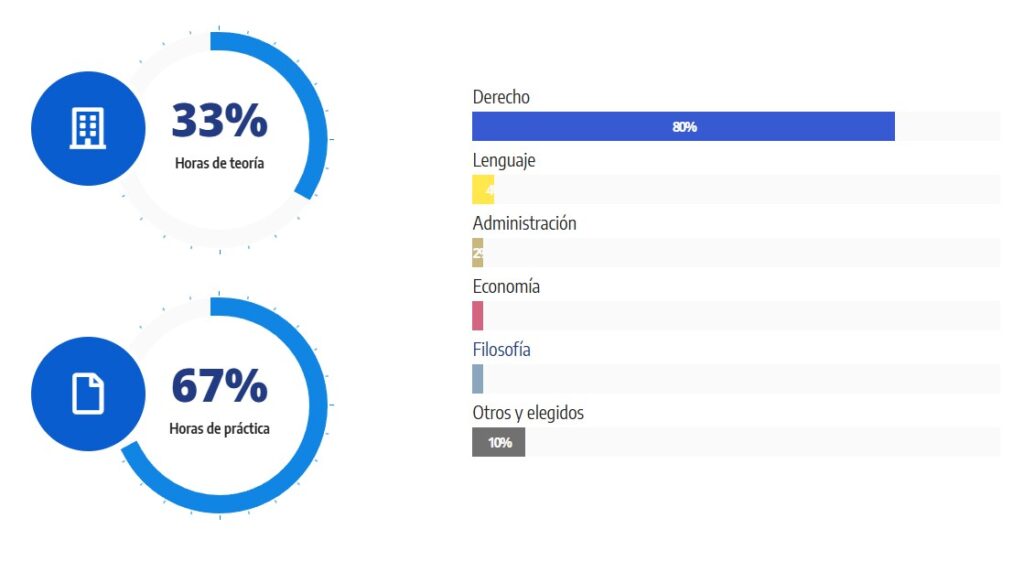Click the 33% theory hours figure
This screenshot has height=572, width=1024.
coord(219,121)
